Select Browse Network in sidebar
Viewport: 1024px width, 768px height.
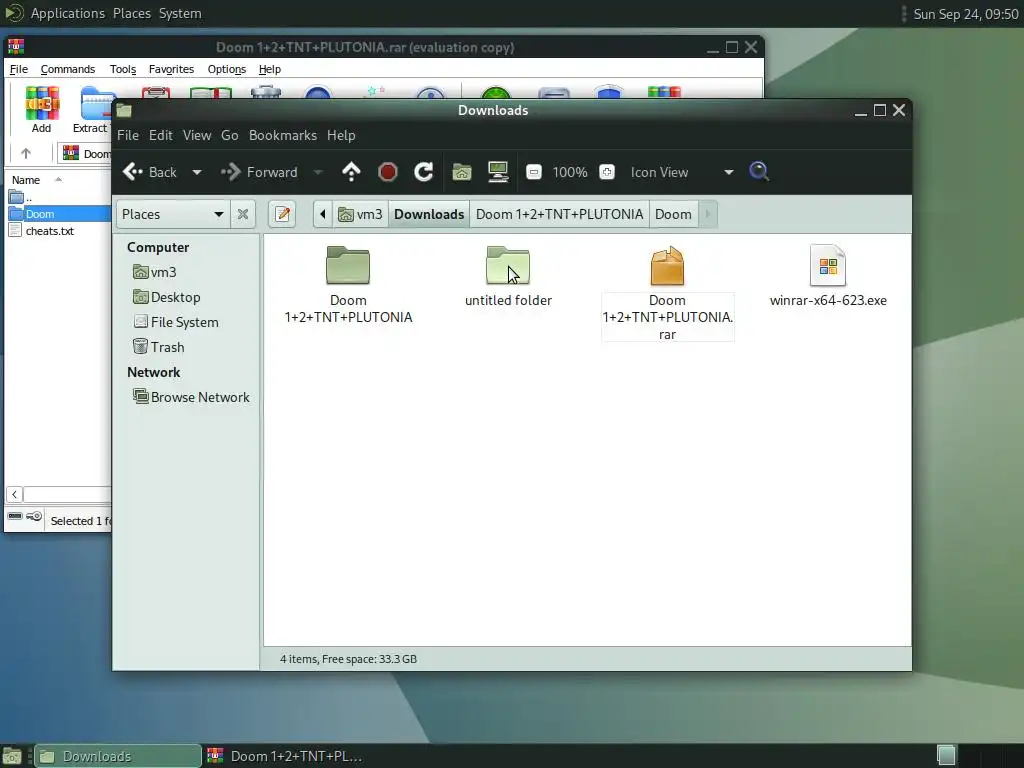[191, 397]
